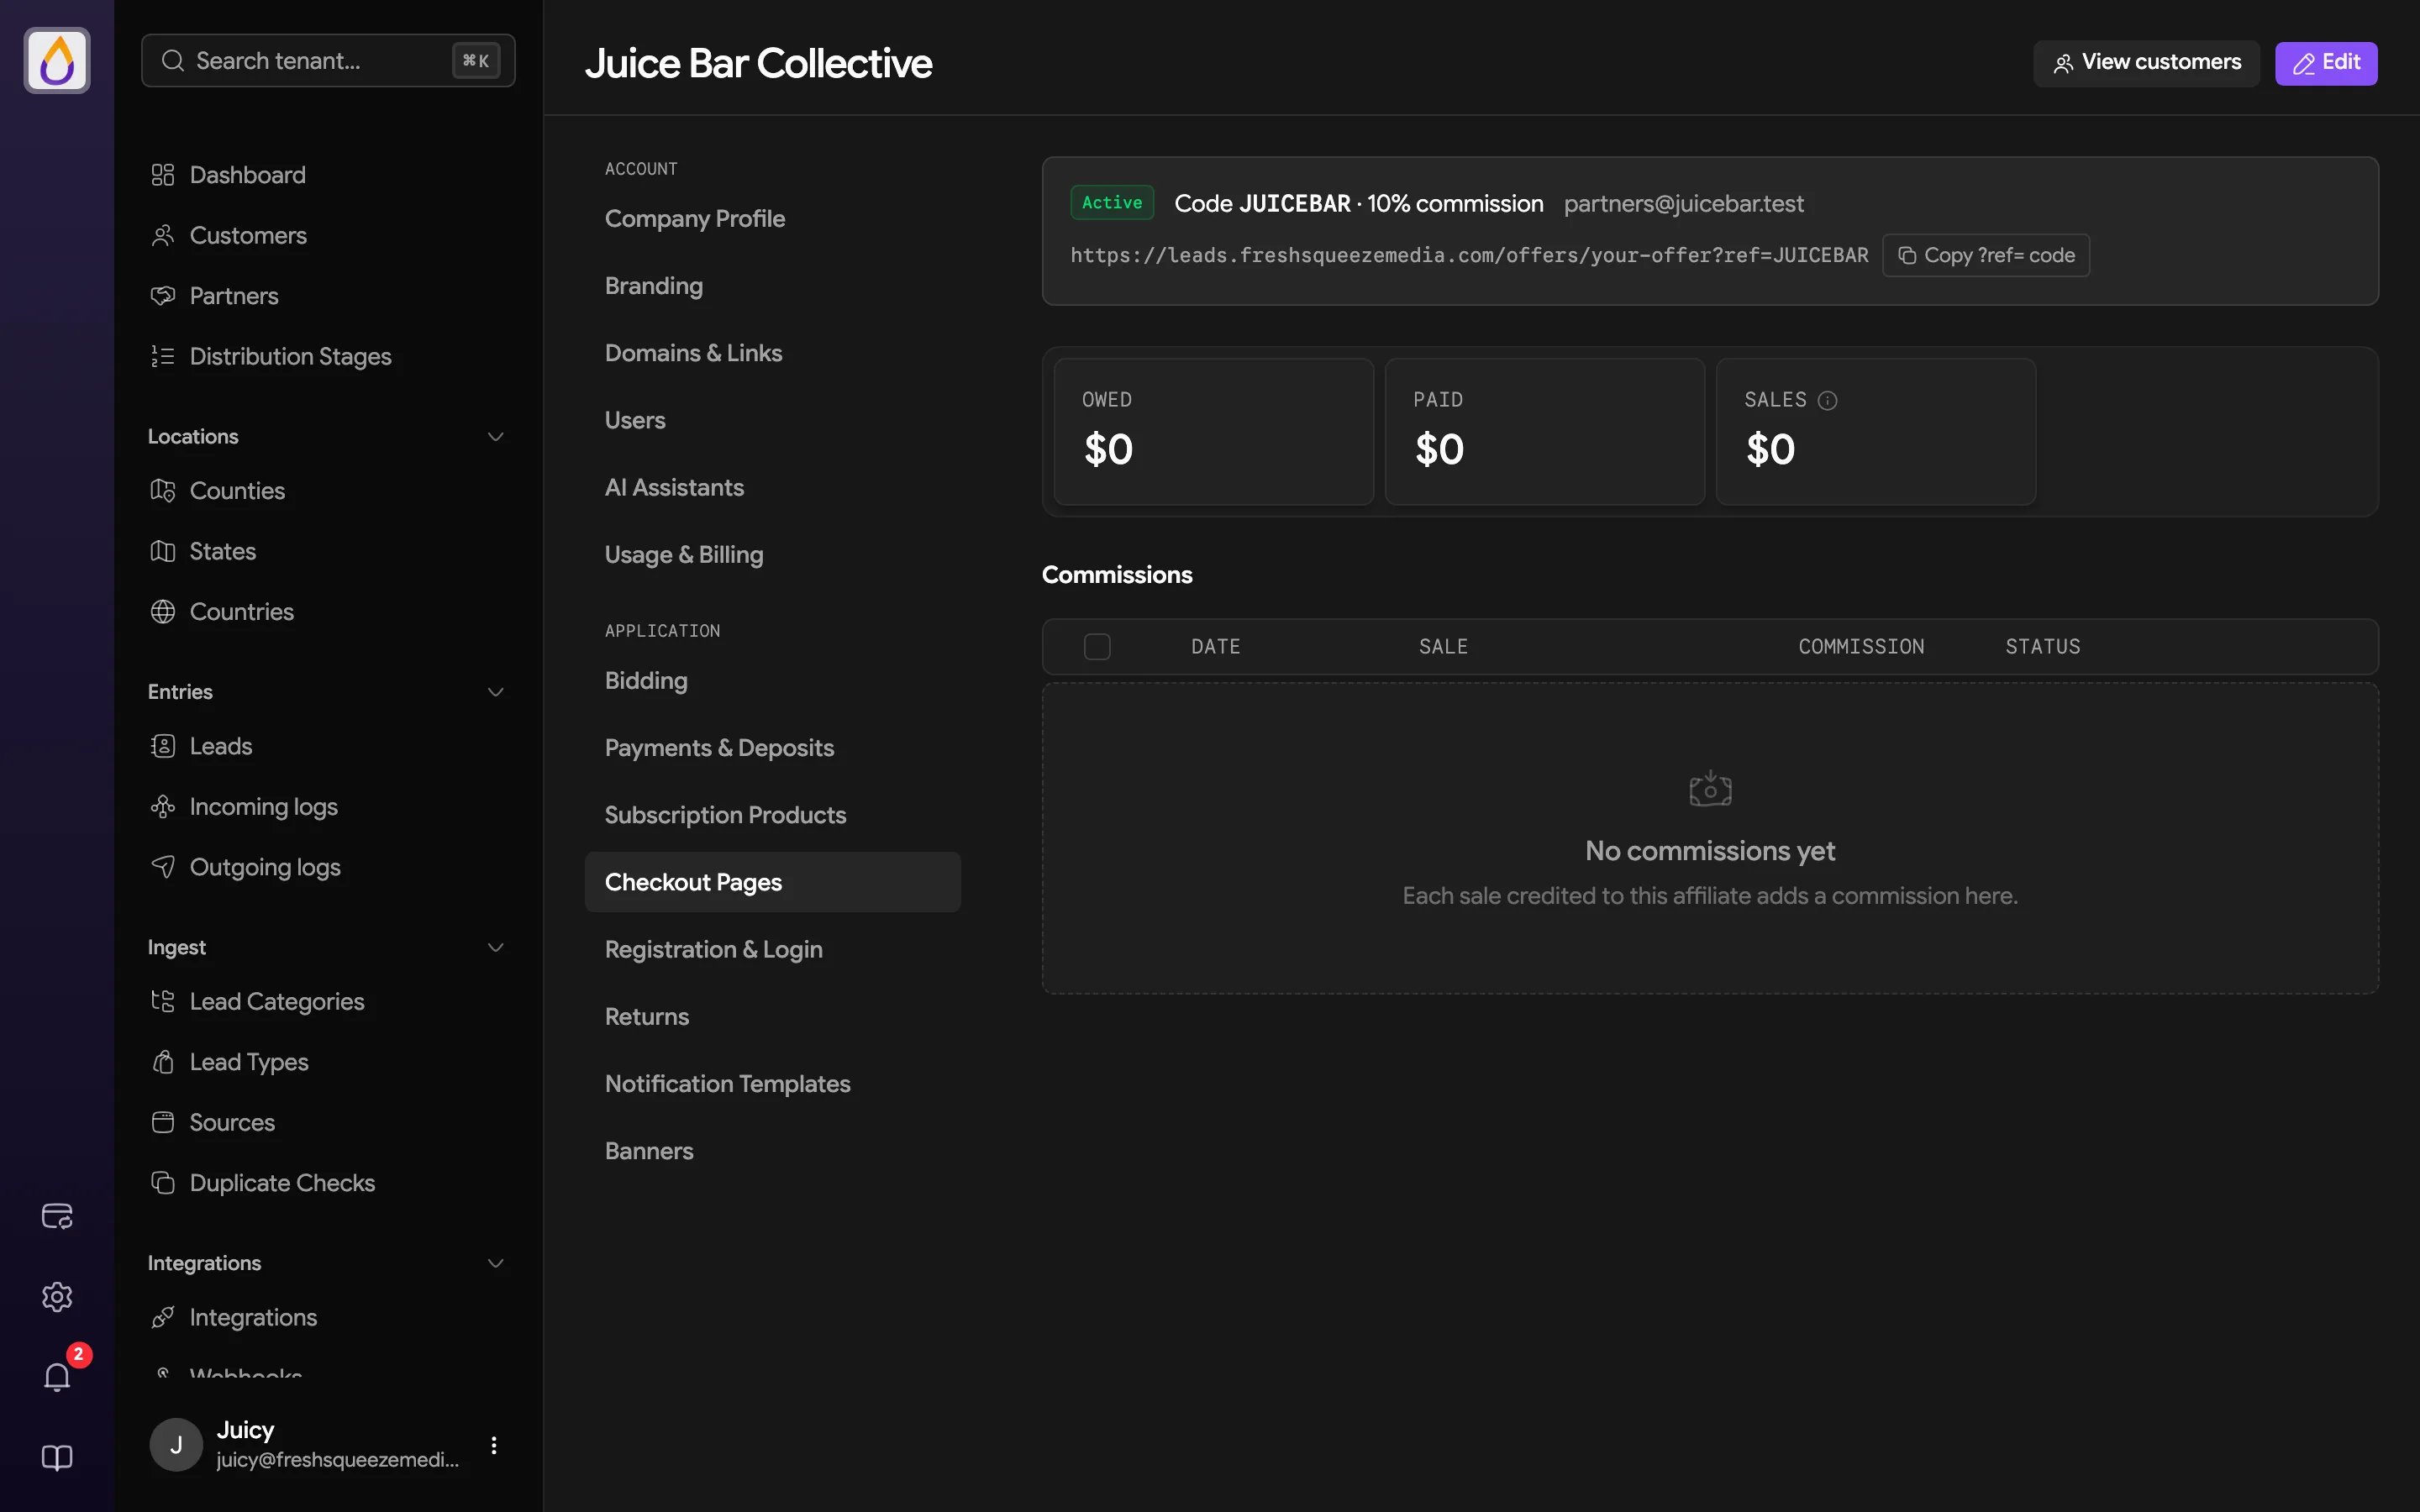2420x1512 pixels.
Task: Click the Customers people icon in sidebar
Action: point(163,236)
